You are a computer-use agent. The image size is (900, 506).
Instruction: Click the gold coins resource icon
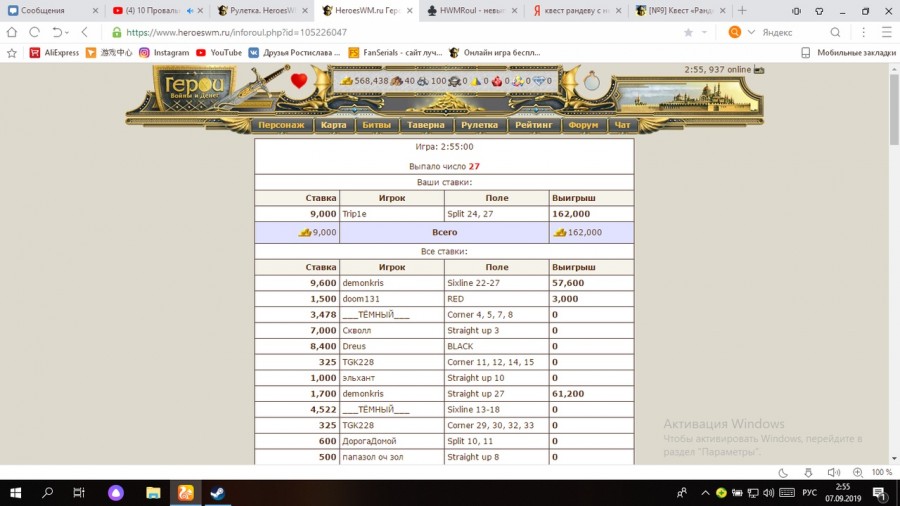(x=347, y=81)
